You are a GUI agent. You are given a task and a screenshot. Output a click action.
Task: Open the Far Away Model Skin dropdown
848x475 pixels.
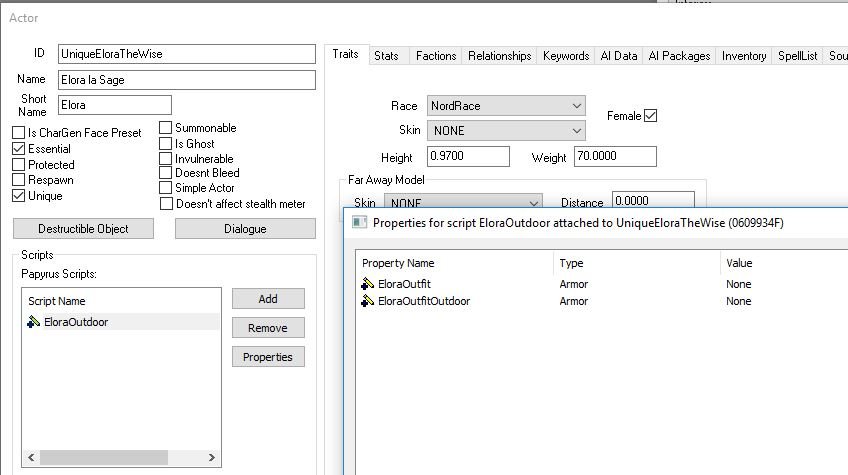[x=463, y=201]
